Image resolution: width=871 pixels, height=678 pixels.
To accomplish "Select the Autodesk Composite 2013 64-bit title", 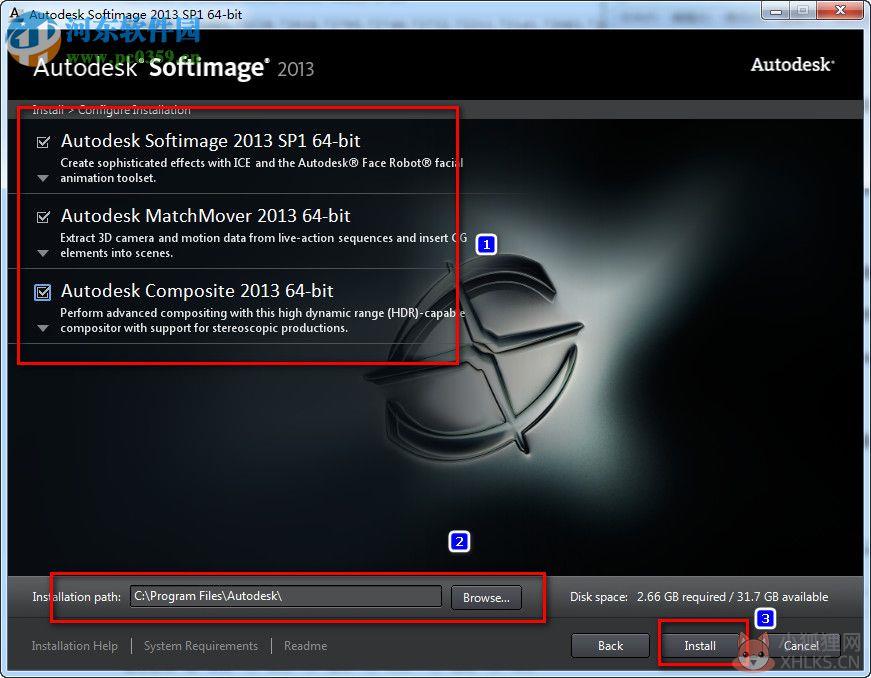I will click(x=197, y=291).
